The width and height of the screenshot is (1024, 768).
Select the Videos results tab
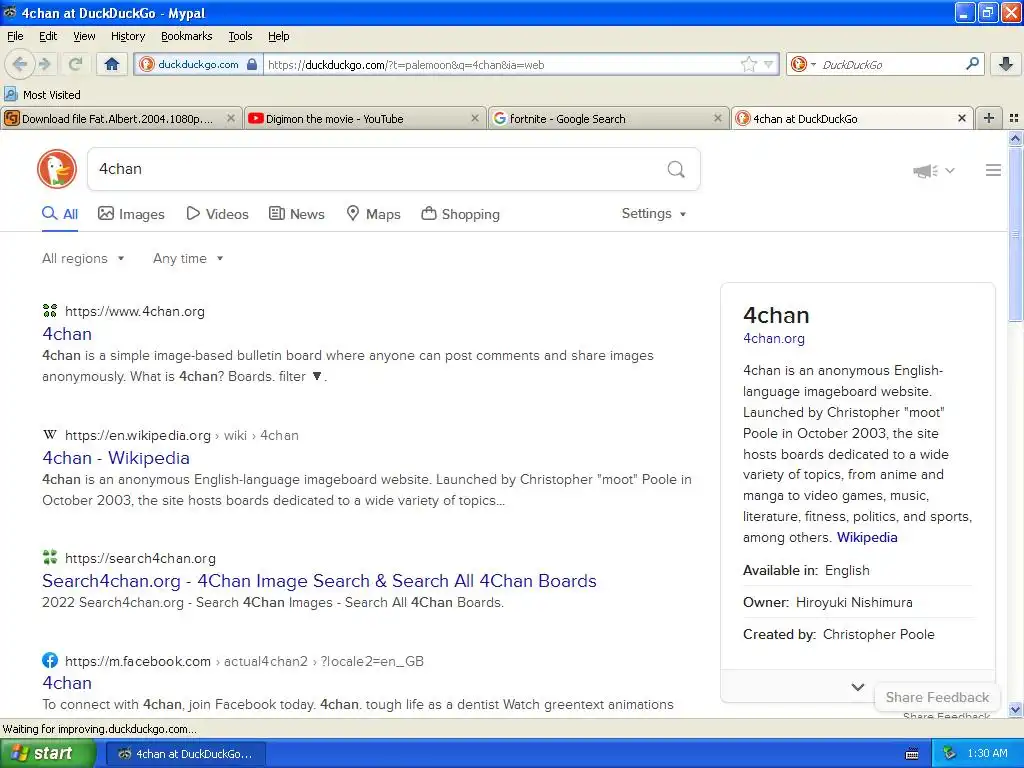pyautogui.click(x=217, y=214)
